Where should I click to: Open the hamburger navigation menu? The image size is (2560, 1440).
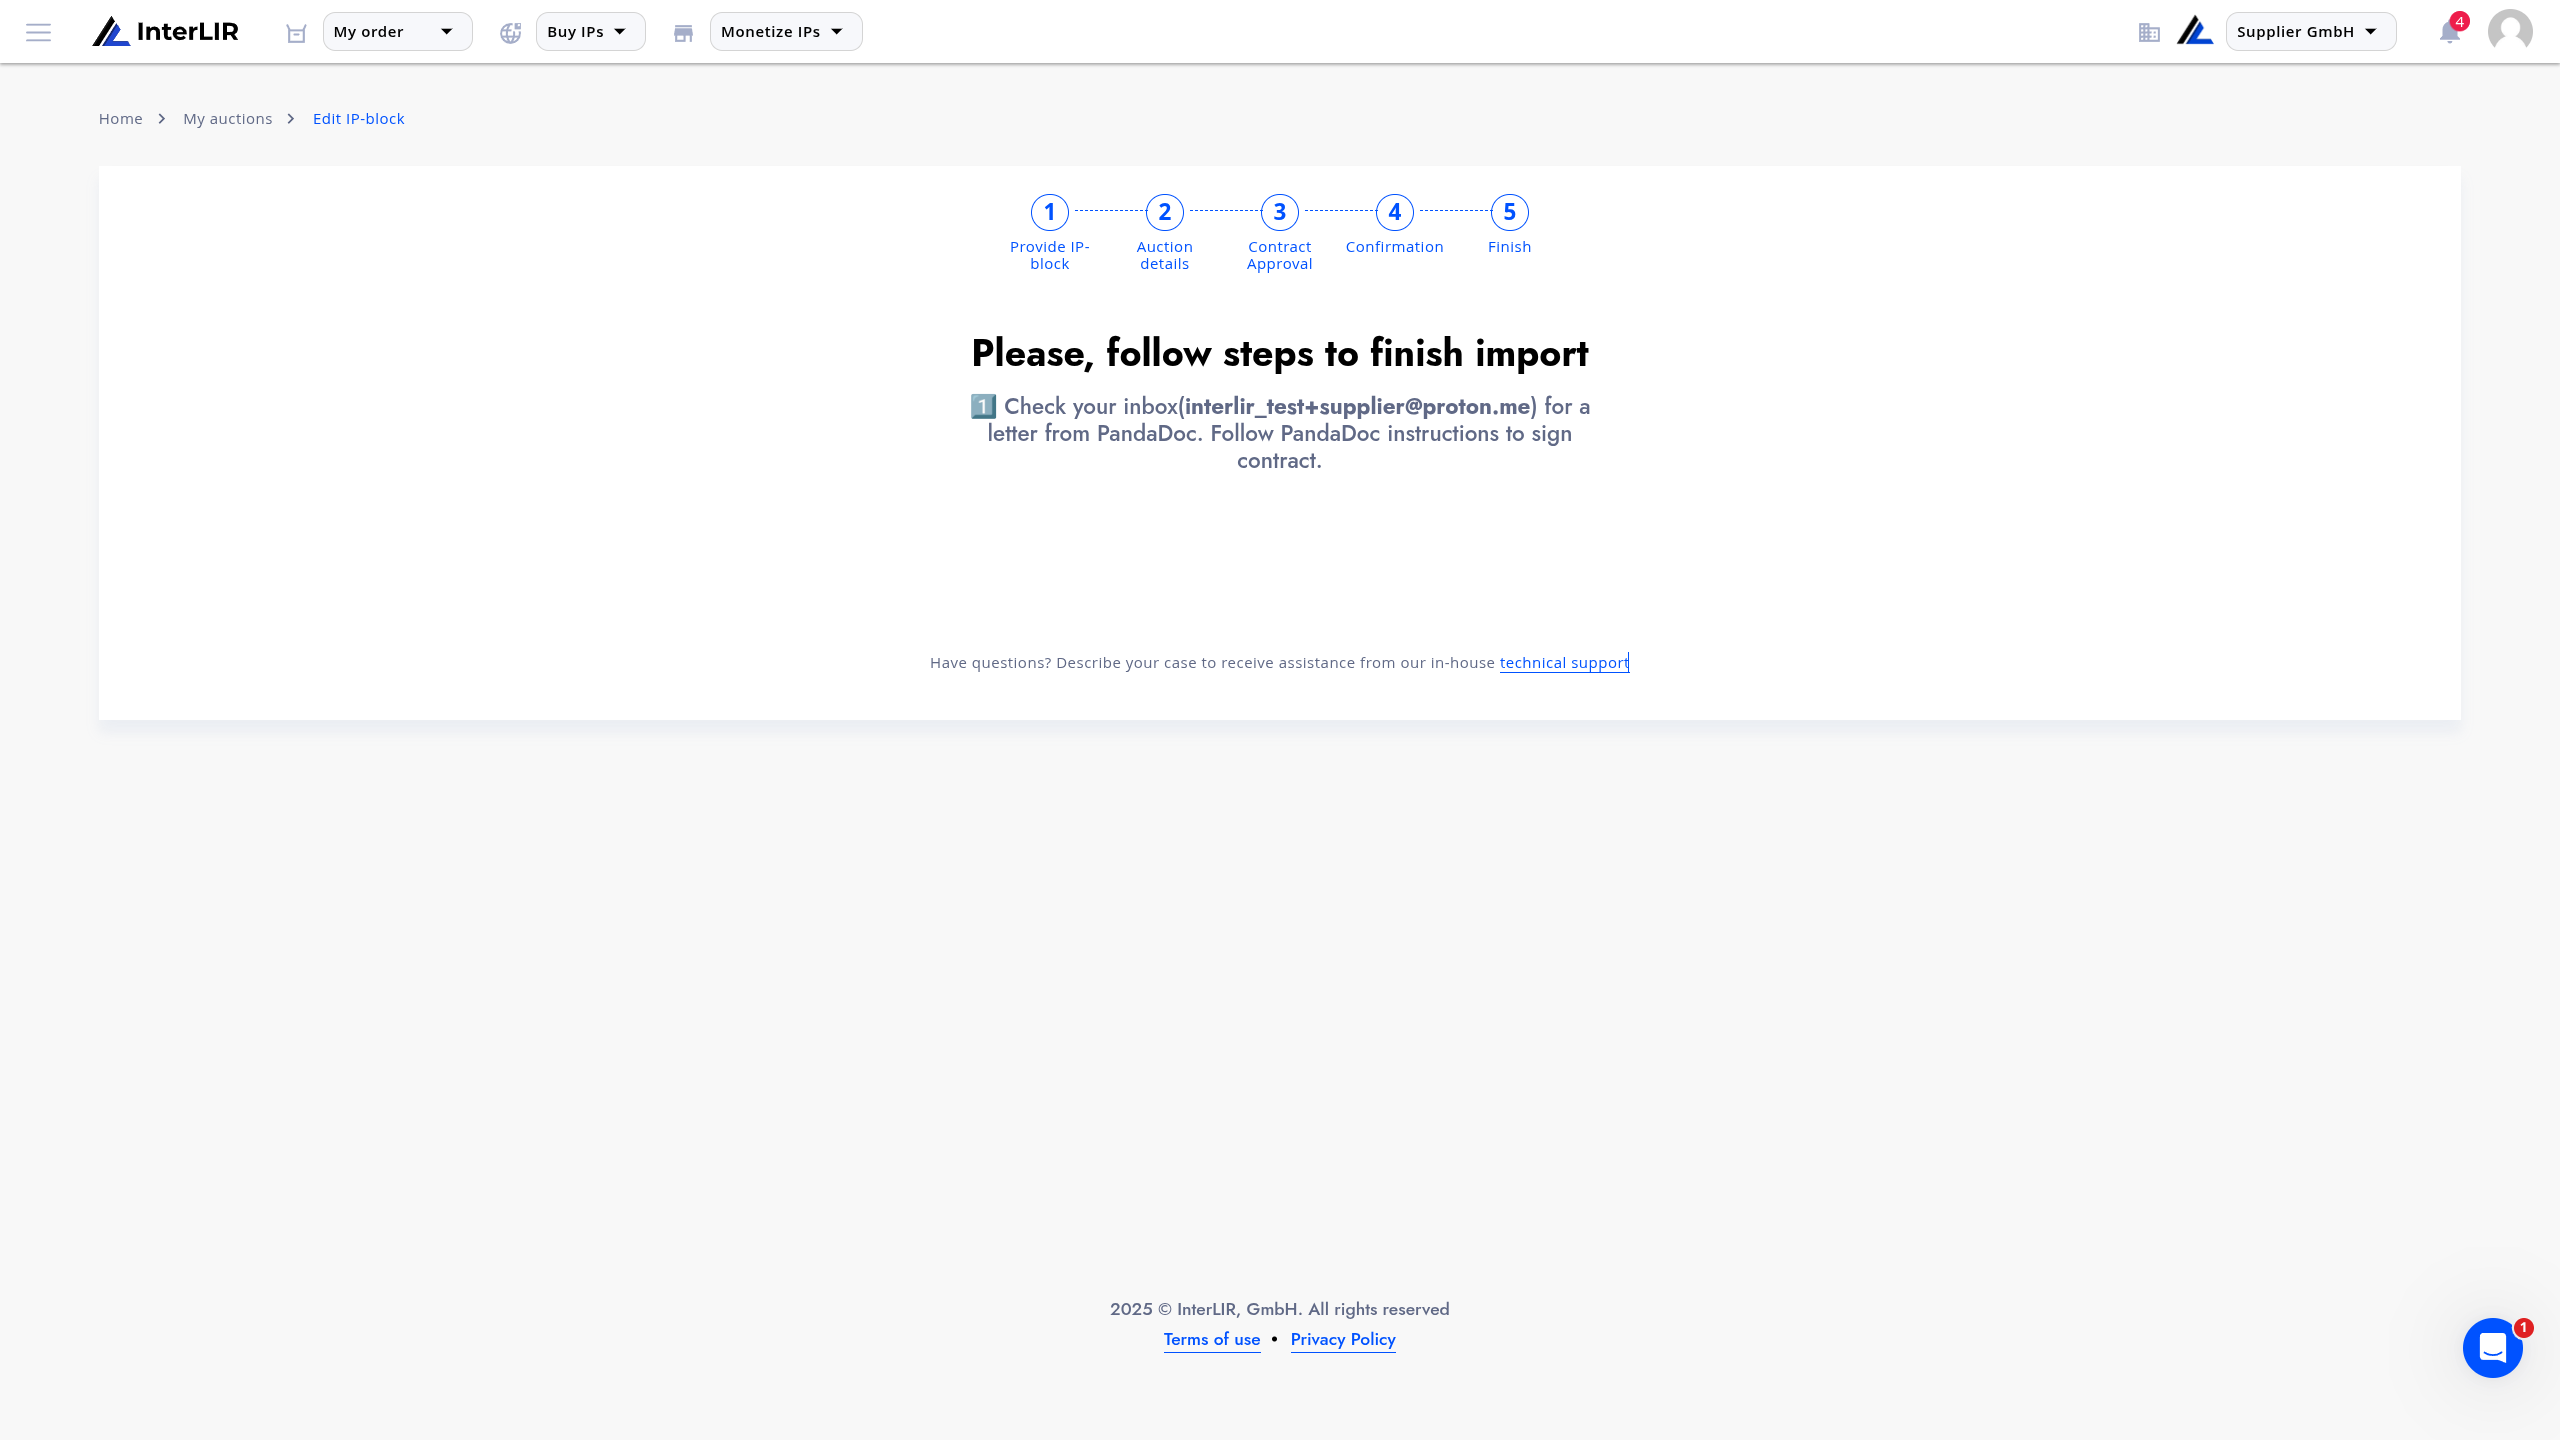[38, 32]
